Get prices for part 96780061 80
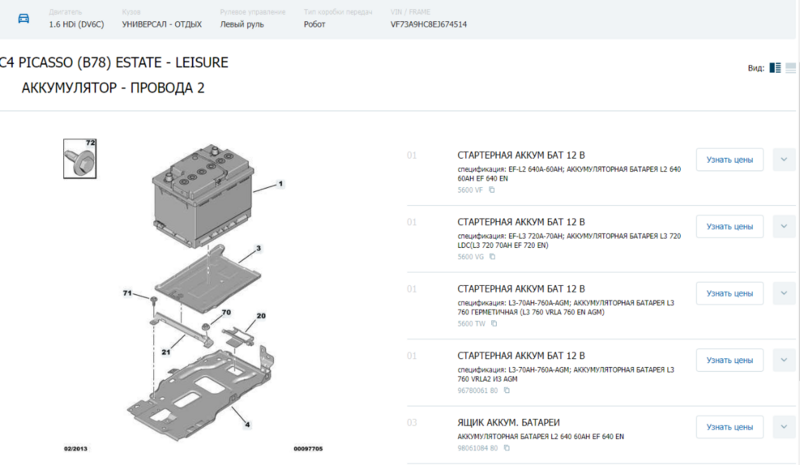This screenshot has width=800, height=465. (x=729, y=360)
